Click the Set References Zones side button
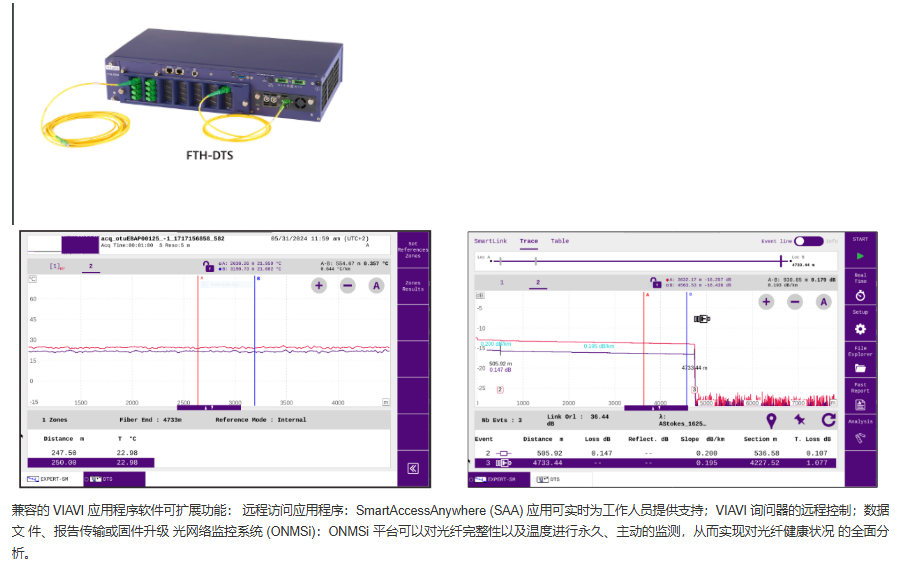 [x=413, y=250]
